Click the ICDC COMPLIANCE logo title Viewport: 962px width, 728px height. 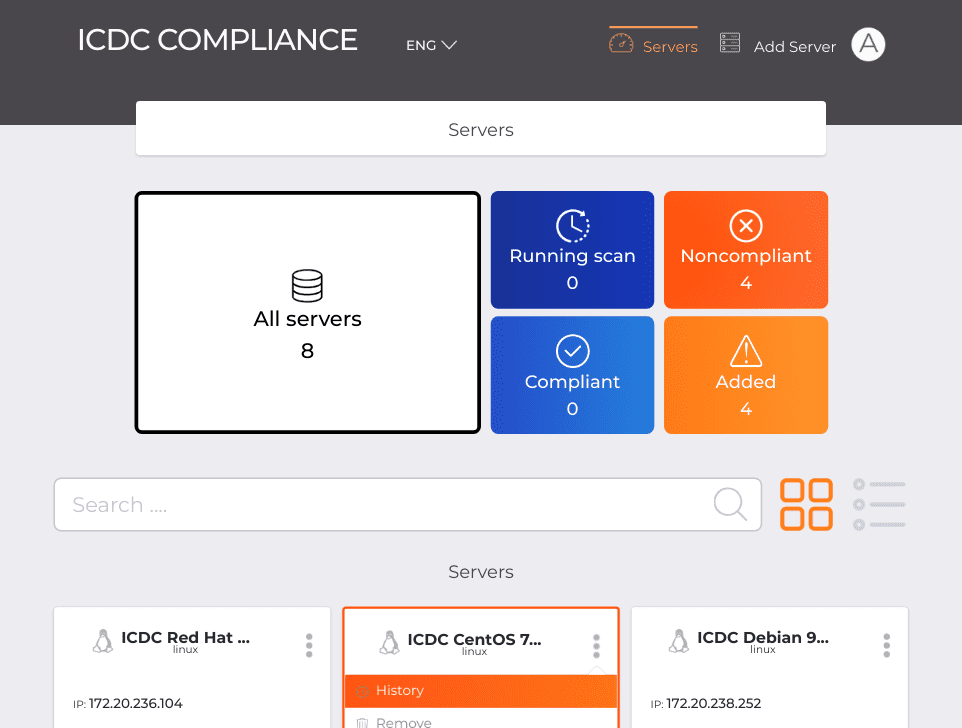(x=217, y=40)
